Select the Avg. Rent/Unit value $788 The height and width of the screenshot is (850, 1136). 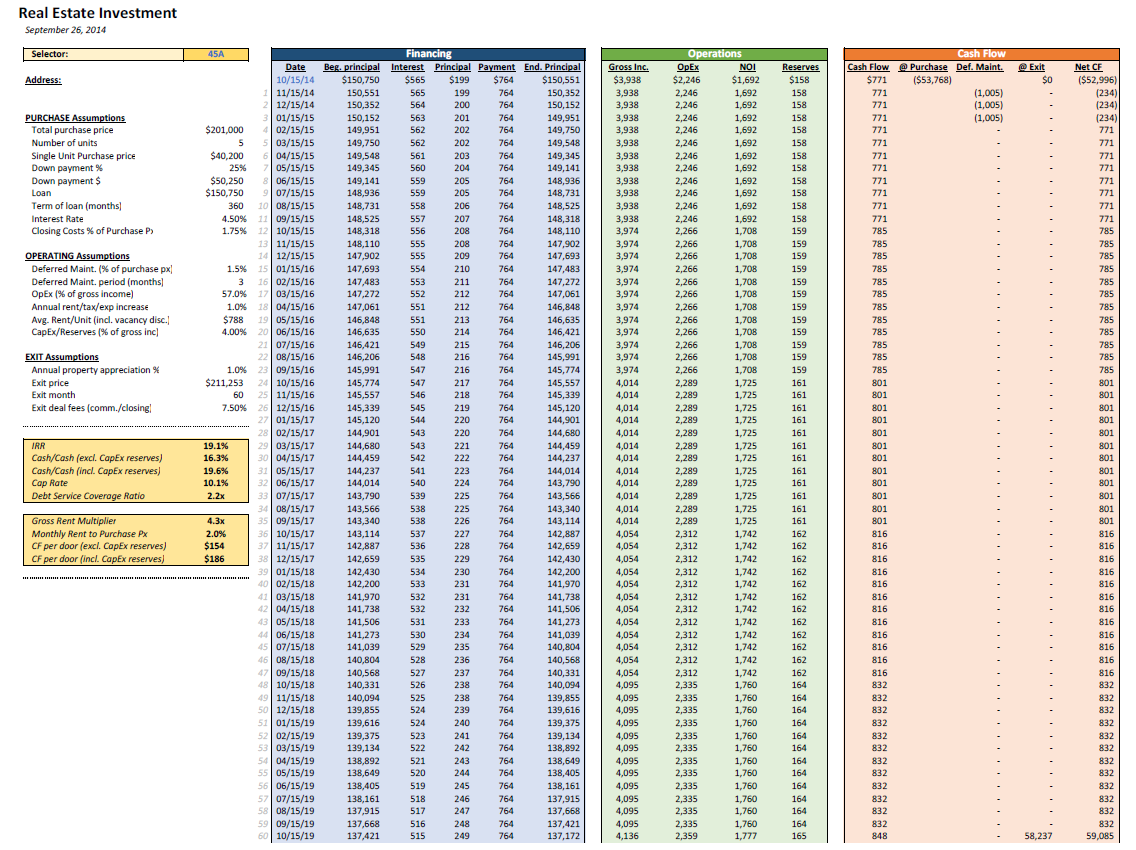pyautogui.click(x=233, y=320)
